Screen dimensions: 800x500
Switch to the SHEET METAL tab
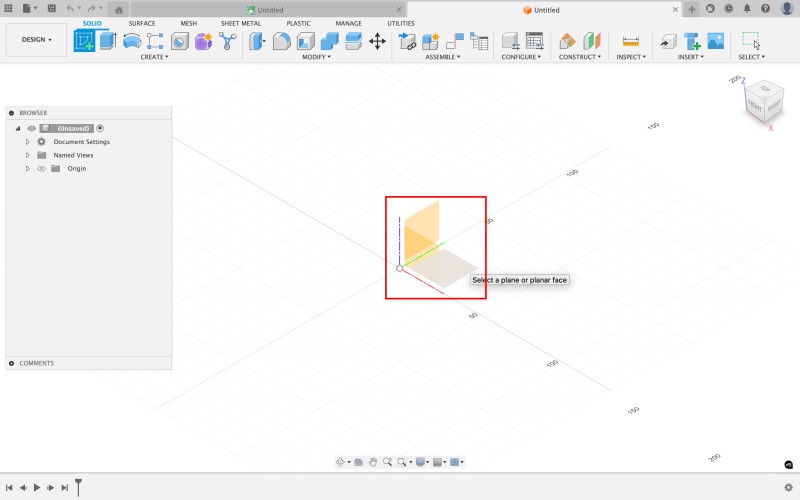click(x=241, y=23)
